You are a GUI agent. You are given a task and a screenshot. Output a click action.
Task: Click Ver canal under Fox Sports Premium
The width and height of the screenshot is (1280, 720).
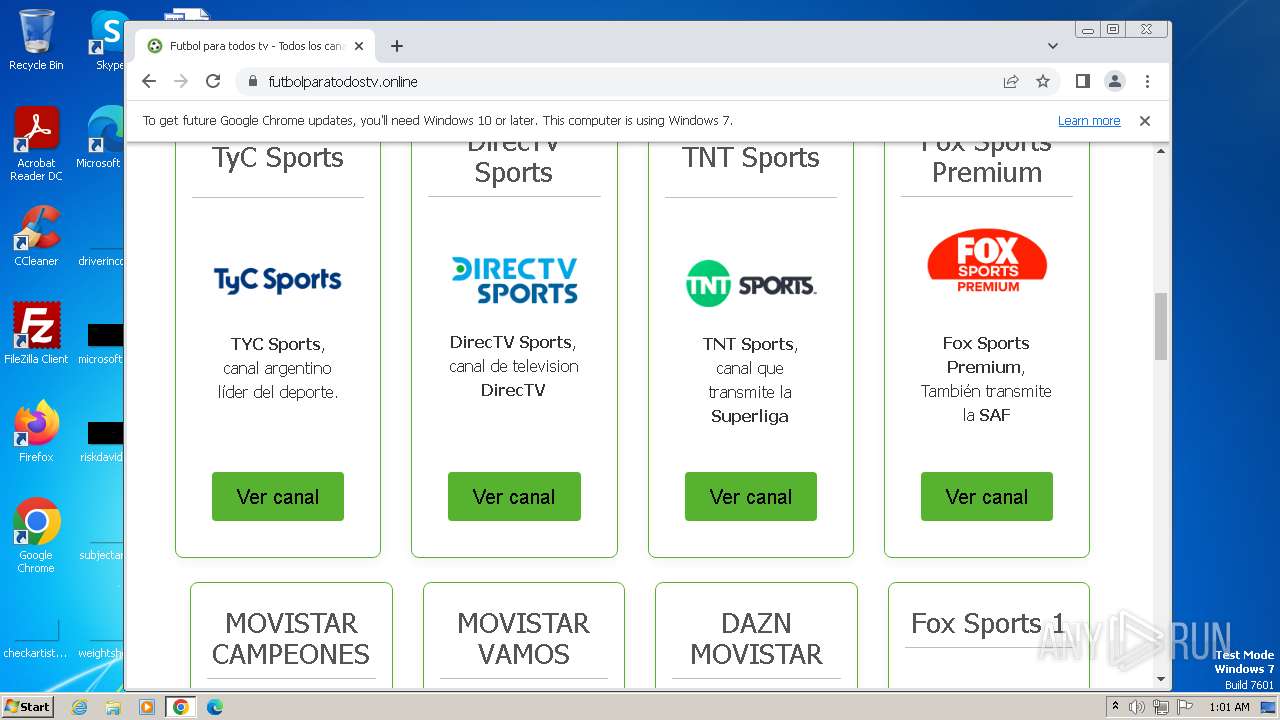tap(987, 496)
